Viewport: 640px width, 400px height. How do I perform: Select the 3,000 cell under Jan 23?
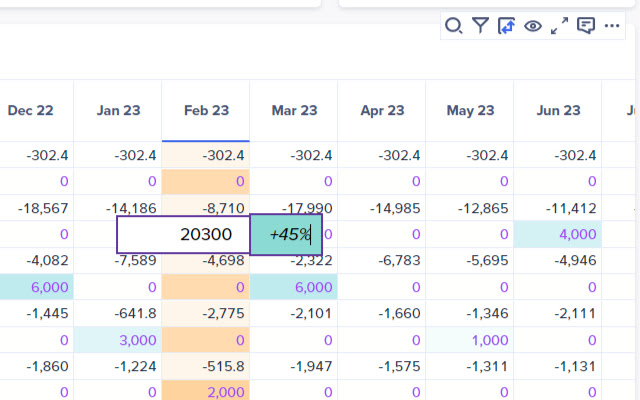tap(118, 339)
